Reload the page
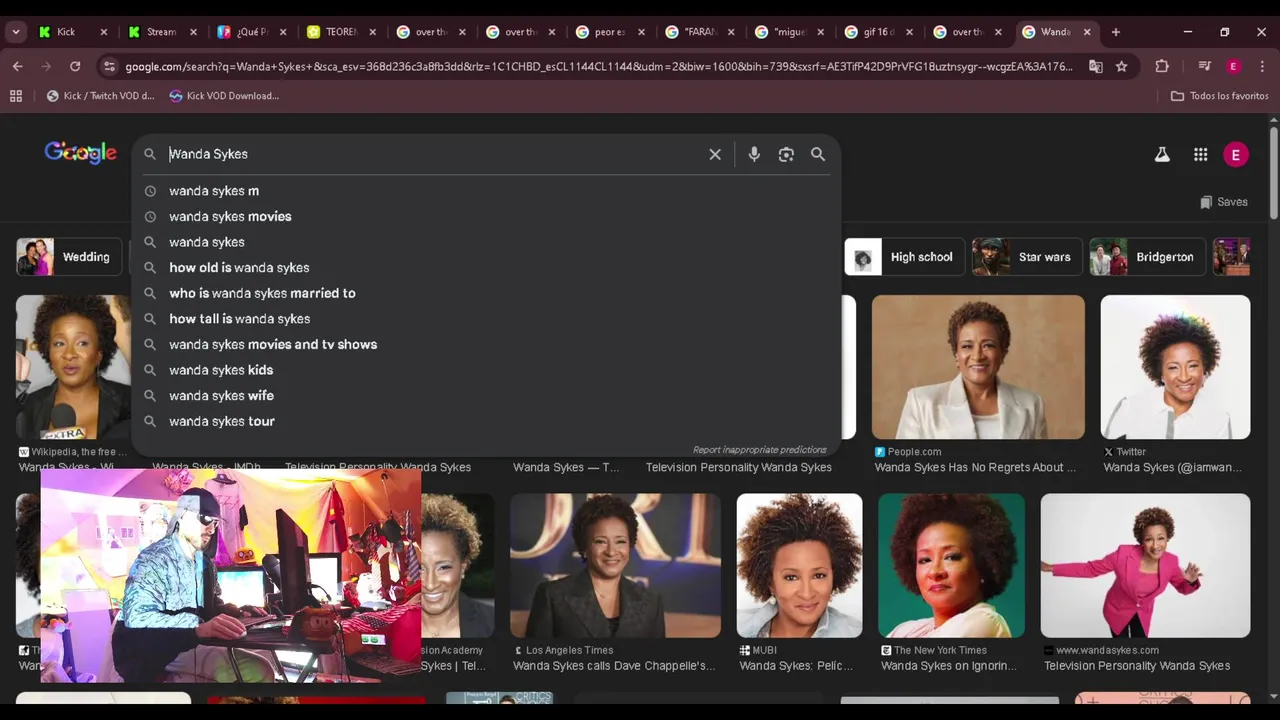This screenshot has height=720, width=1280. (75, 66)
